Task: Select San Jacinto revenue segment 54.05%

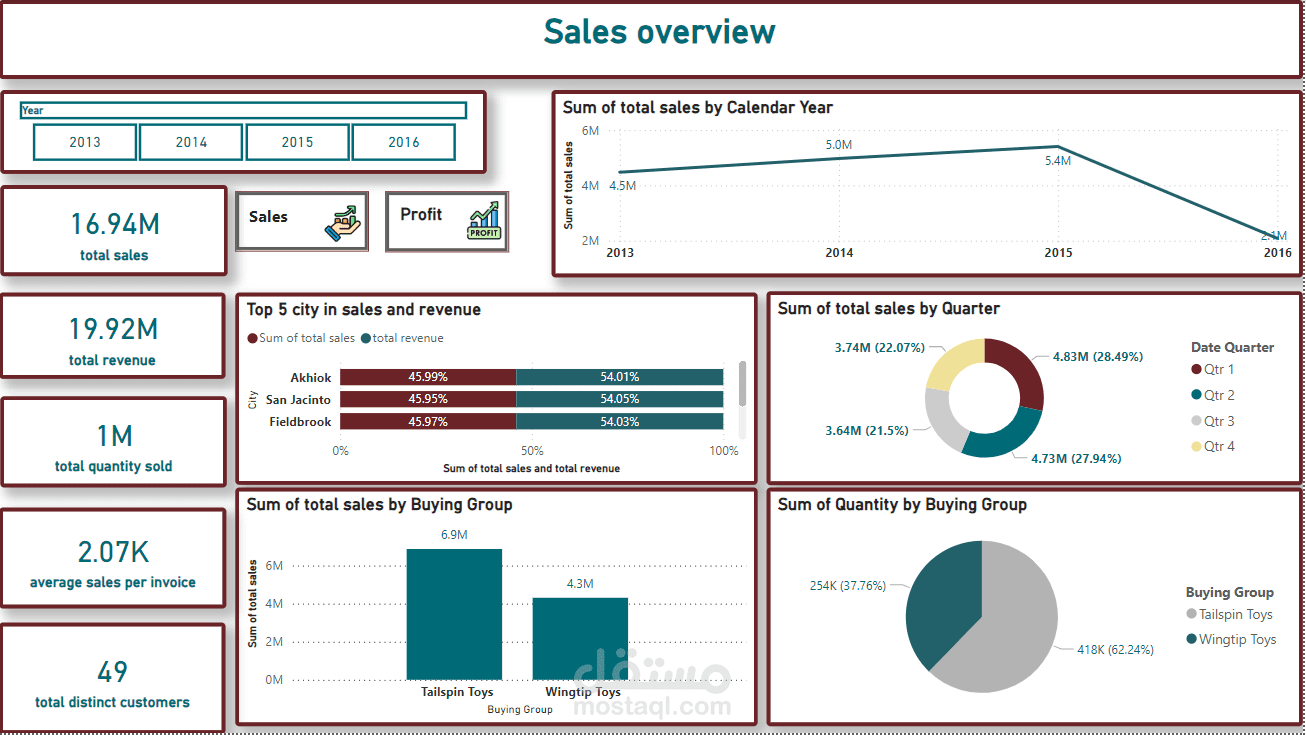Action: (x=620, y=400)
